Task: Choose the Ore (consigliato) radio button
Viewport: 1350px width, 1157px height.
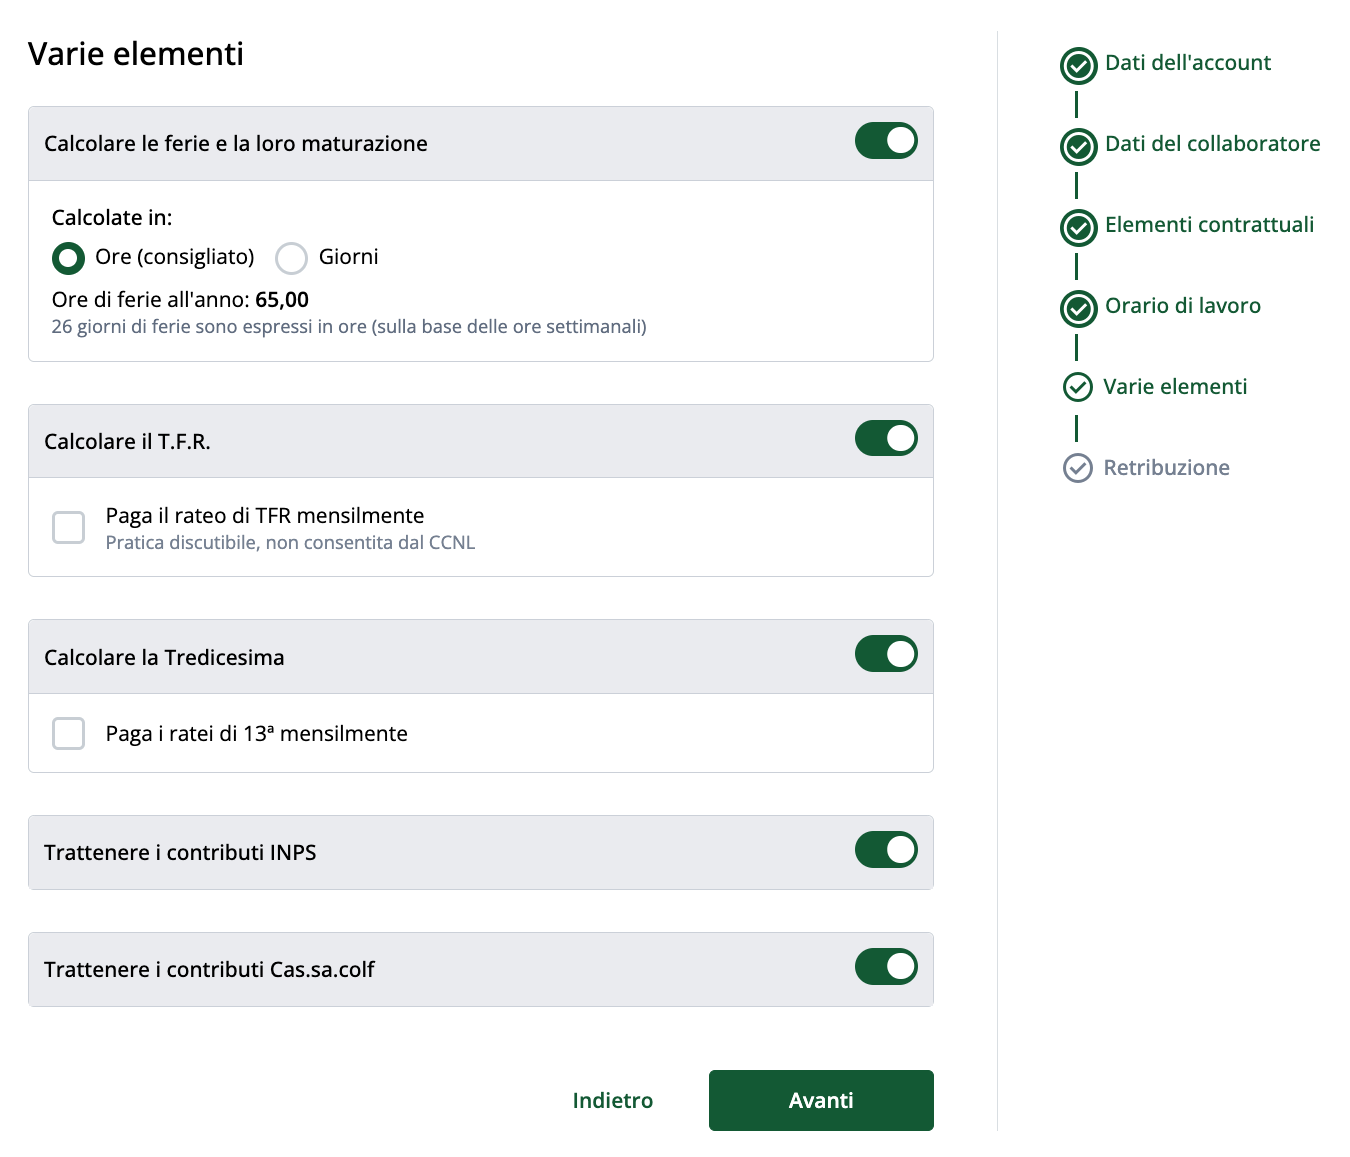Action: pyautogui.click(x=68, y=258)
